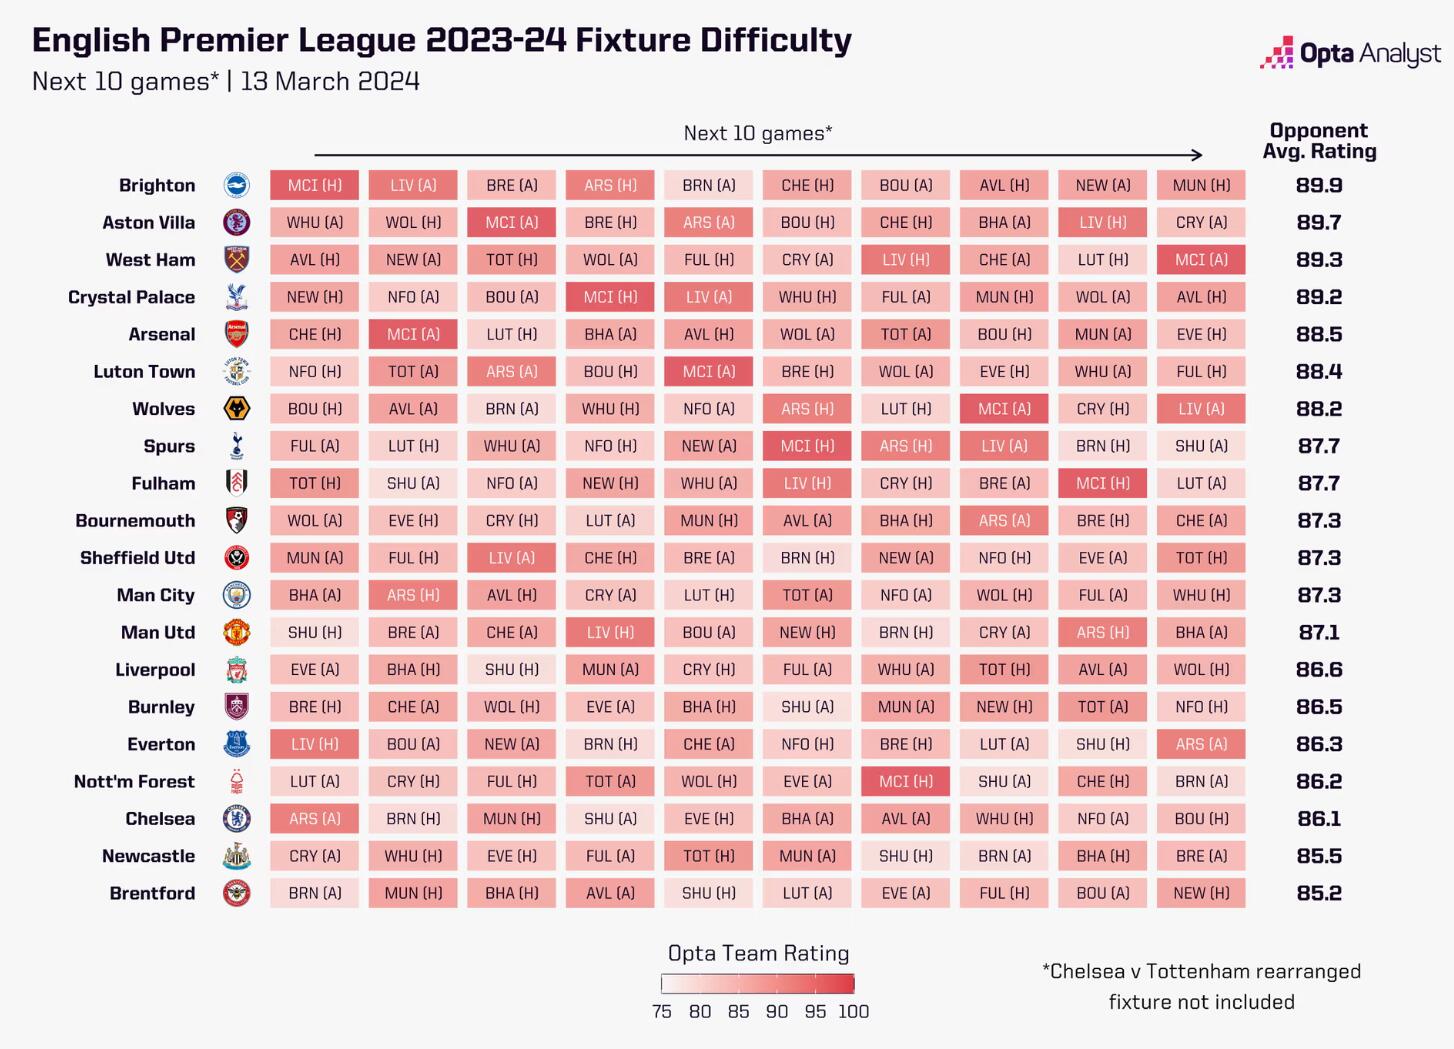
Task: Click the Chelsea club badge
Action: coord(237,819)
